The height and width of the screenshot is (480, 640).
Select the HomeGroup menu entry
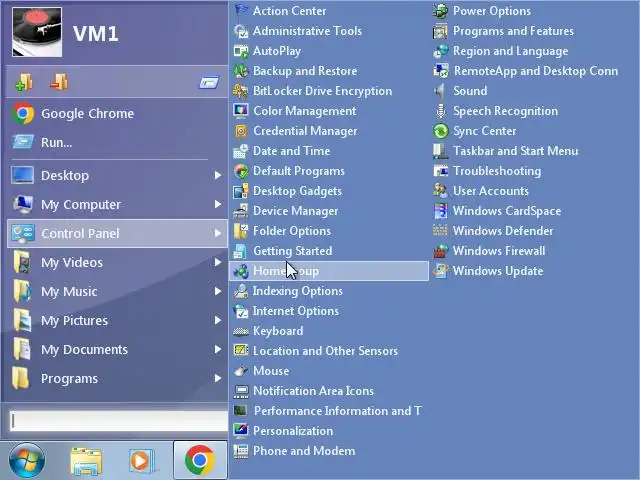tap(329, 271)
